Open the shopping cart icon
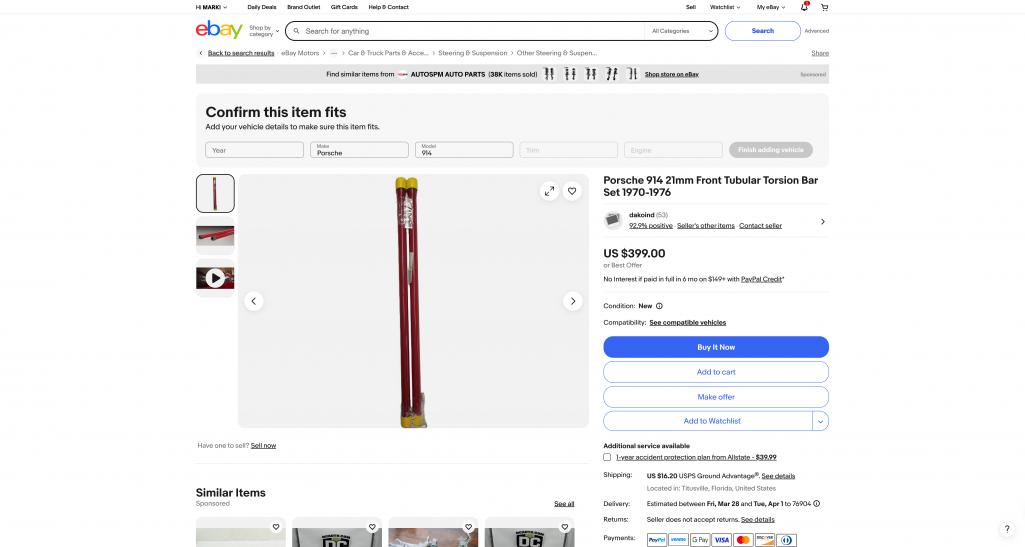 point(824,7)
